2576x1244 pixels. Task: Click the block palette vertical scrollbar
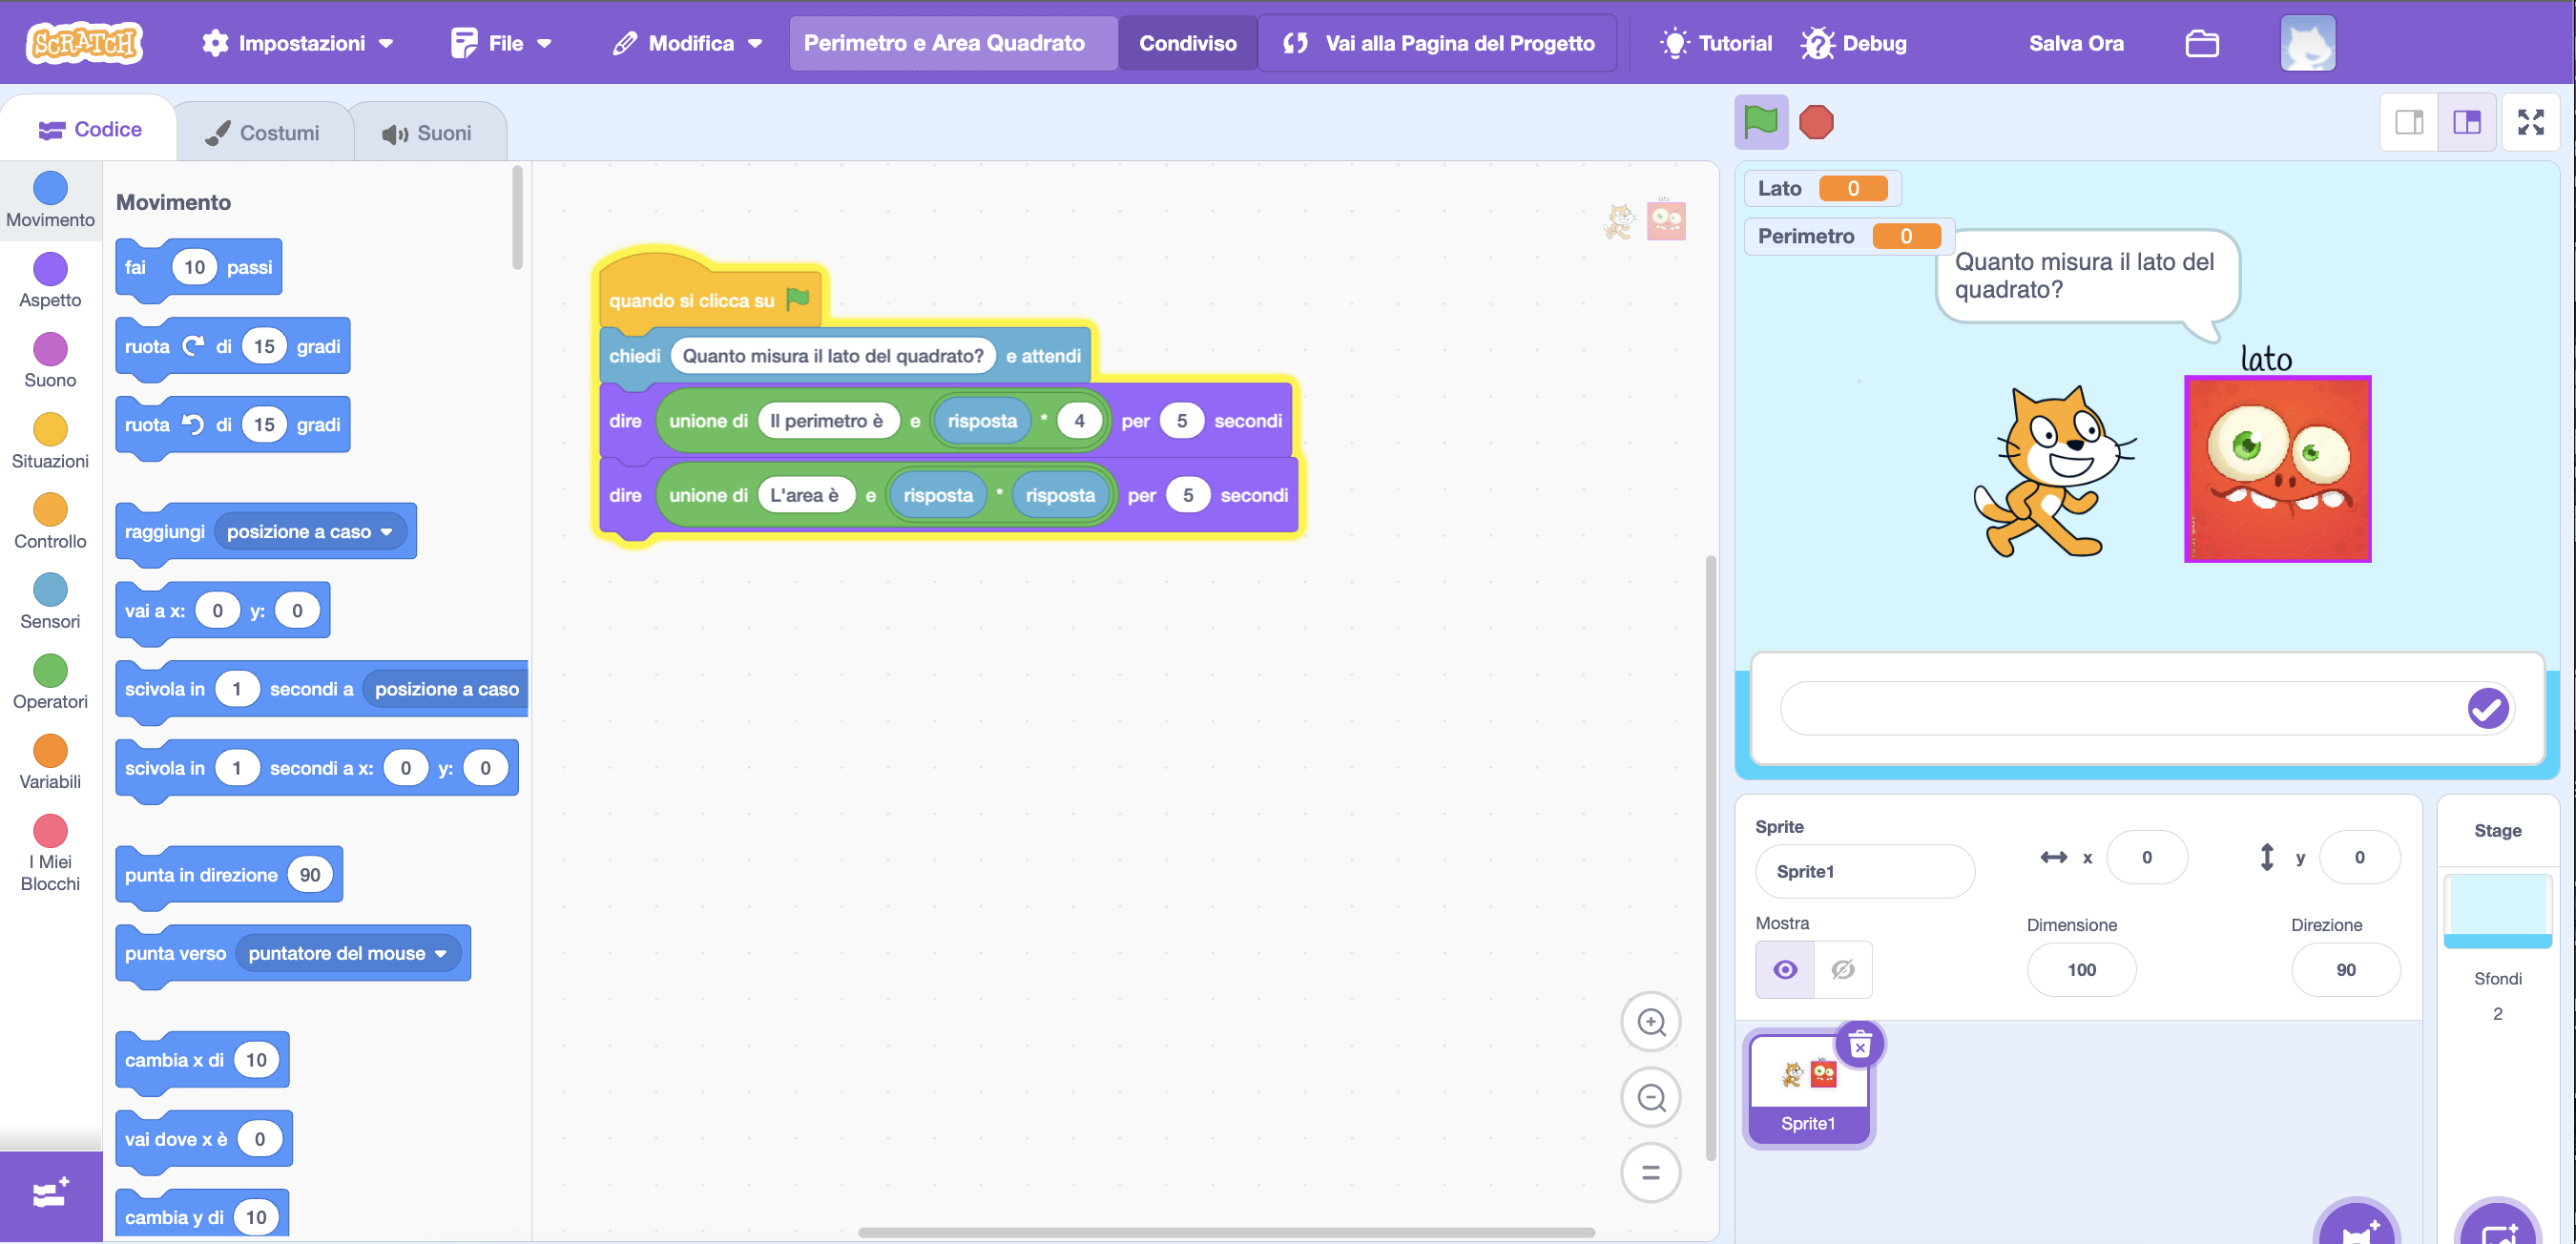click(x=517, y=218)
